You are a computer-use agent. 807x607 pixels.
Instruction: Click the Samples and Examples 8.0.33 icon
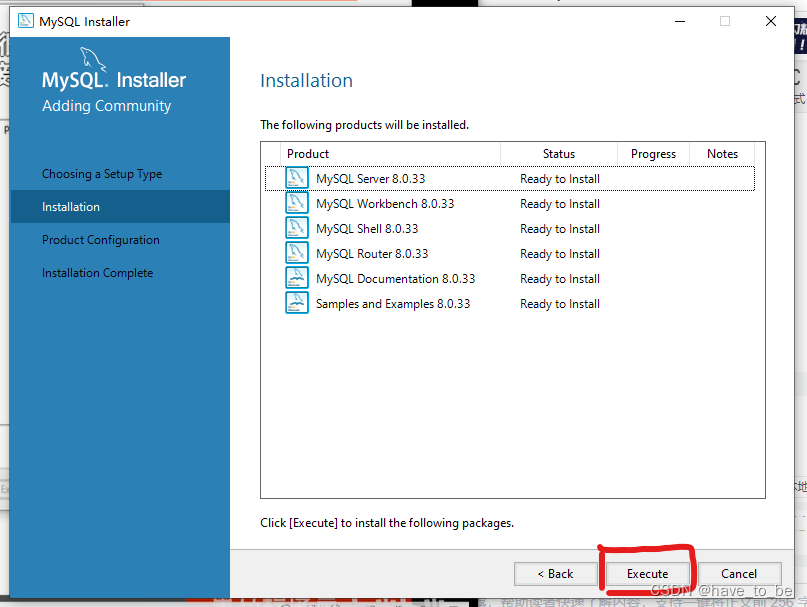tap(296, 303)
